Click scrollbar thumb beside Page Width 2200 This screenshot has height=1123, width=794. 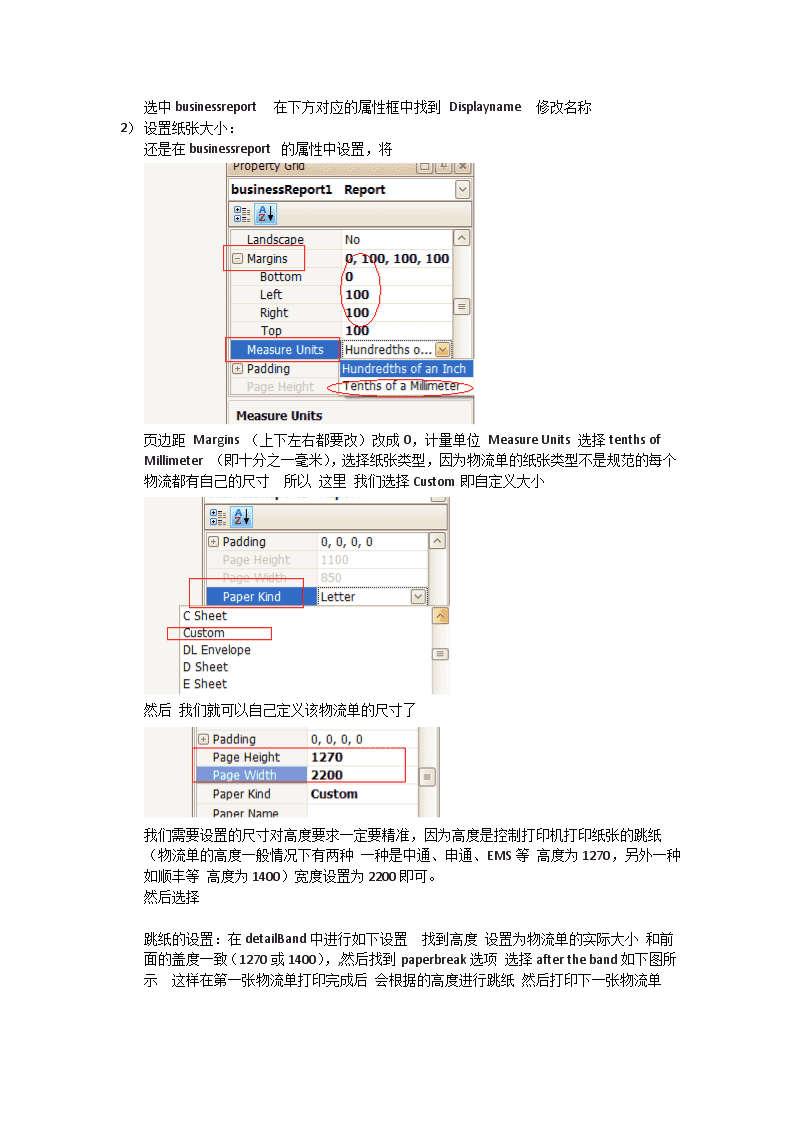[x=427, y=777]
